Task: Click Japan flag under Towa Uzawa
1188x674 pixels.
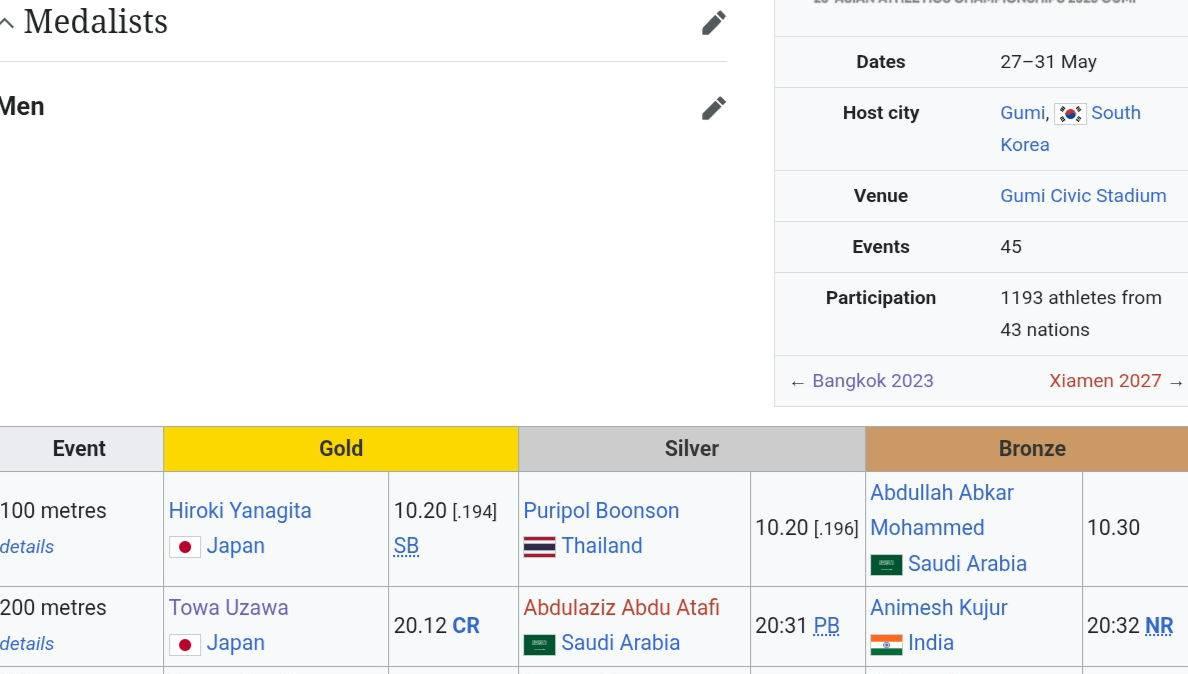Action: point(185,644)
